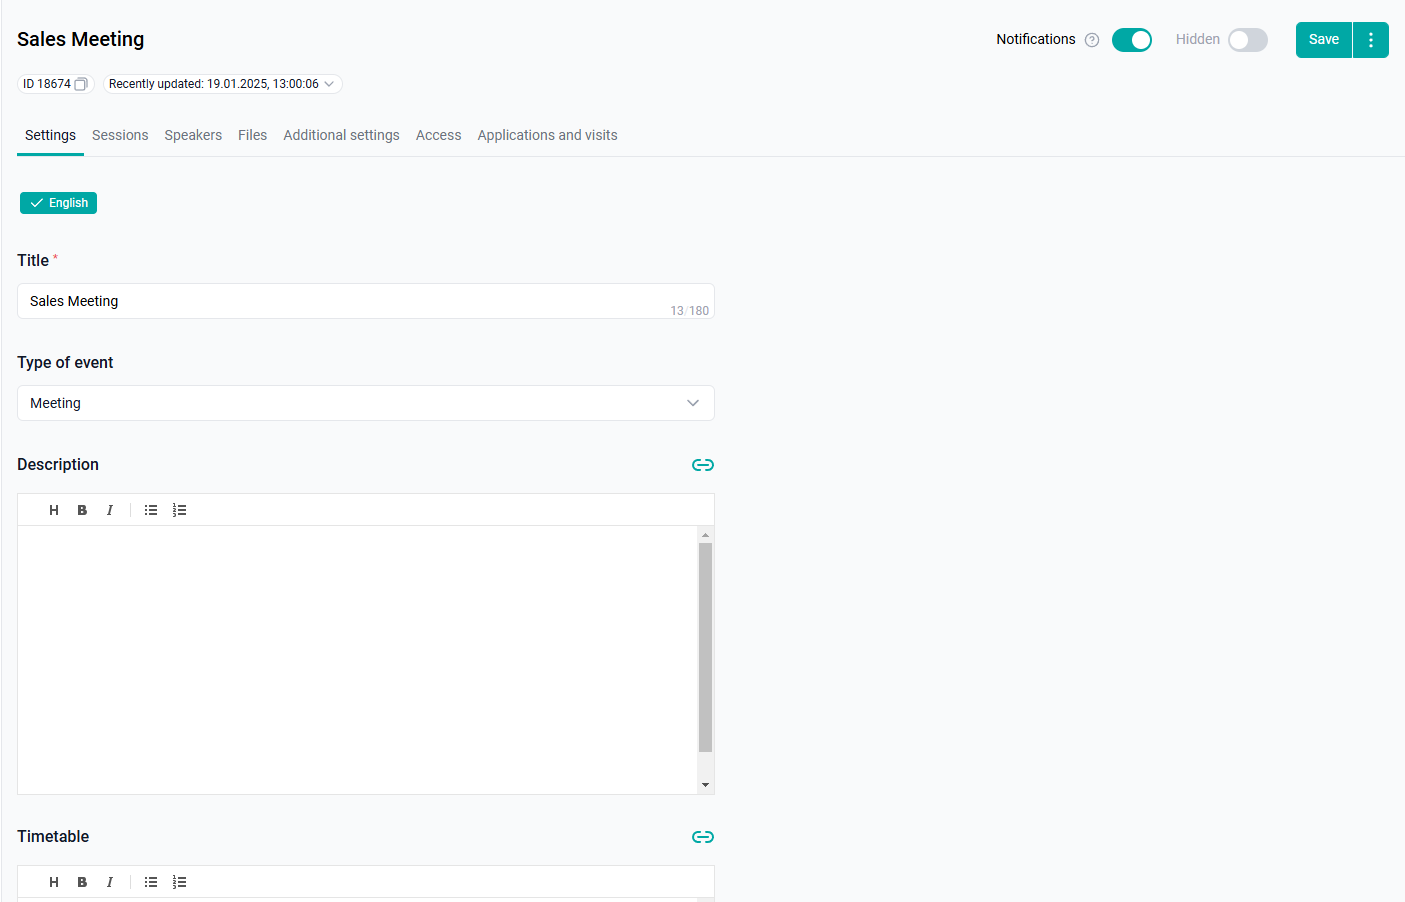
Task: Enable the Hidden switch
Action: tap(1248, 40)
